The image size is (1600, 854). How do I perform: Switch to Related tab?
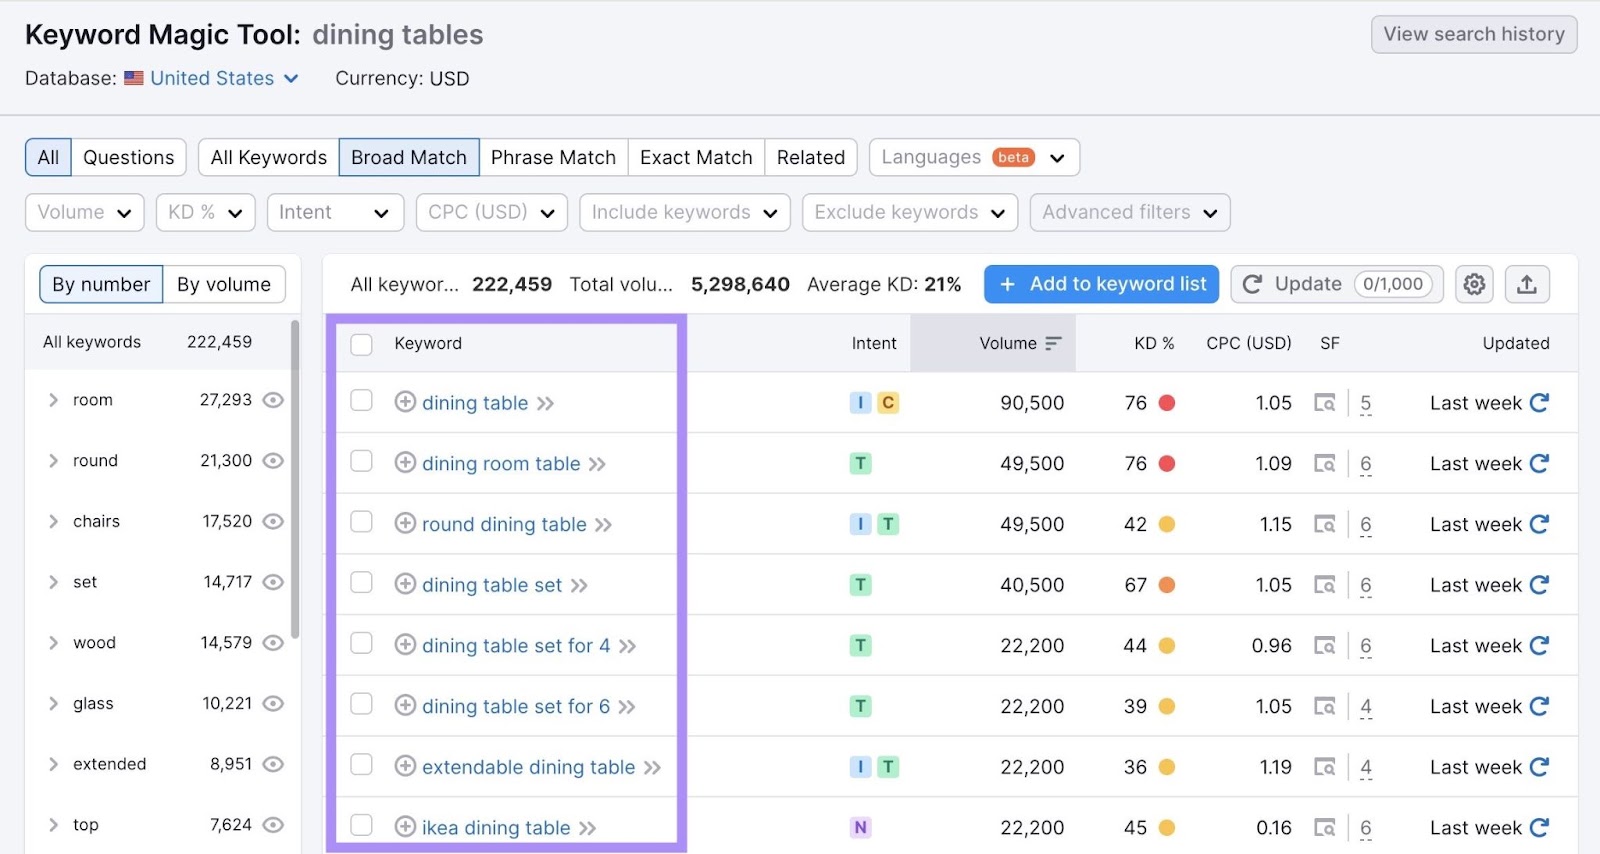[811, 157]
